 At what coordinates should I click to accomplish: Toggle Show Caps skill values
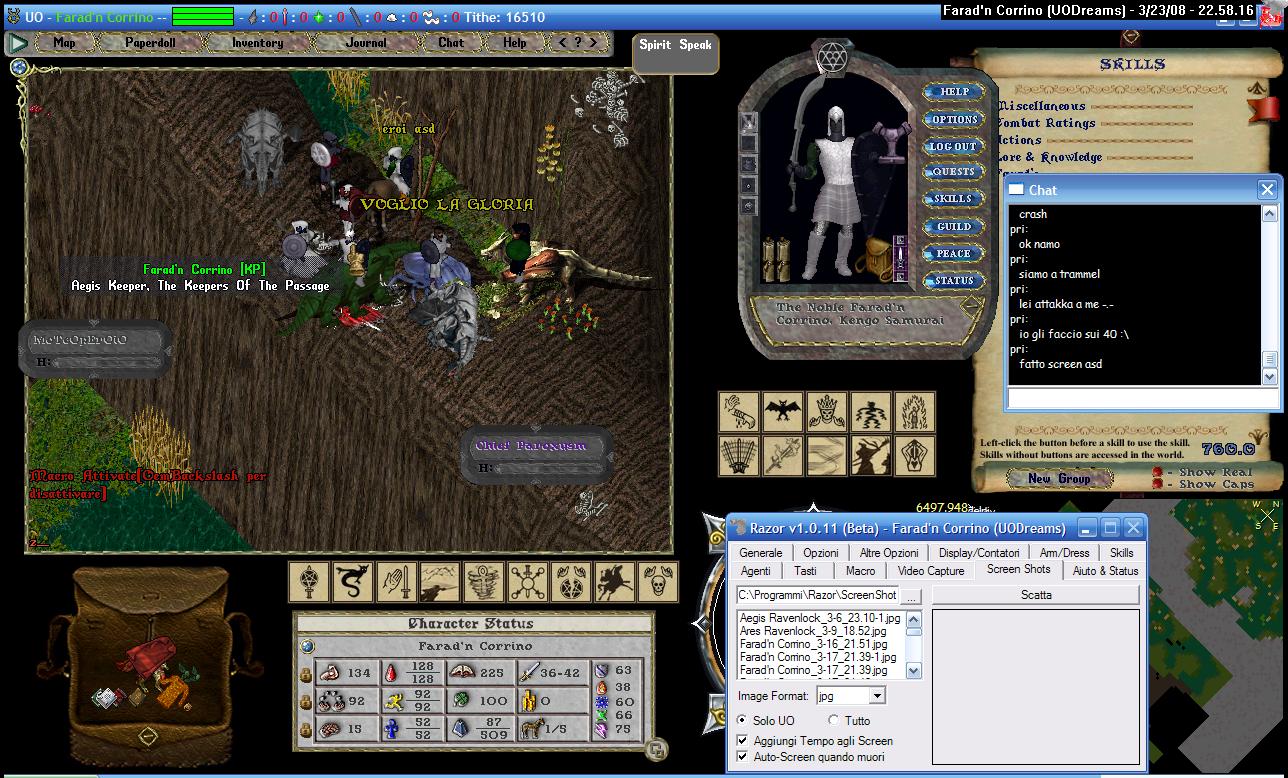pos(1157,484)
